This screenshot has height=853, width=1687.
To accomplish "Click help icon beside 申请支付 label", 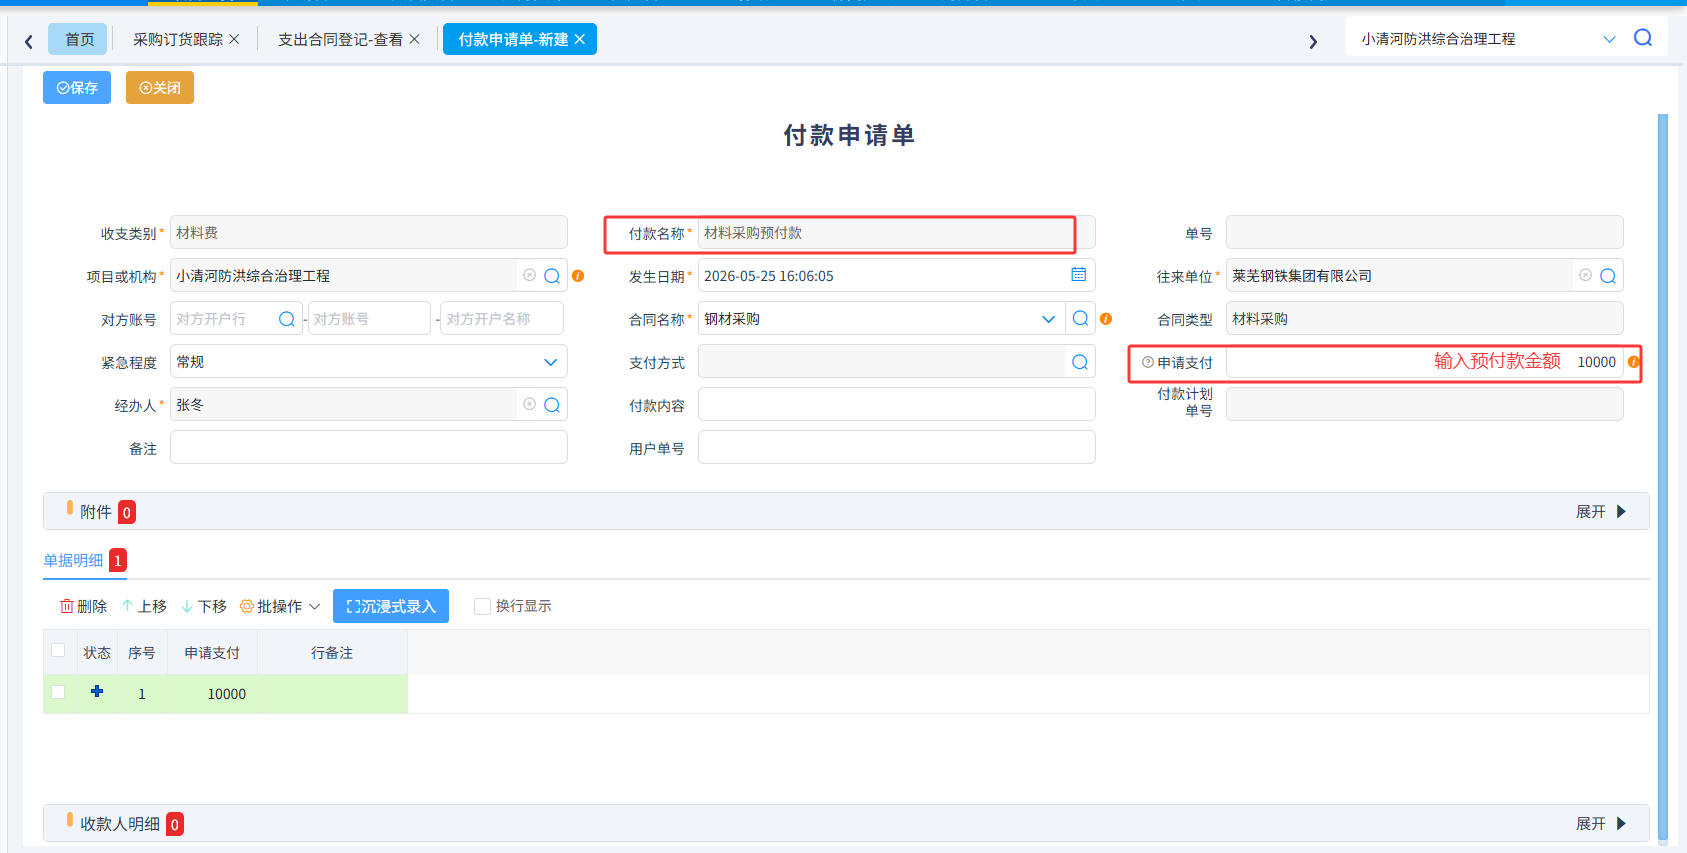I will click(1148, 362).
